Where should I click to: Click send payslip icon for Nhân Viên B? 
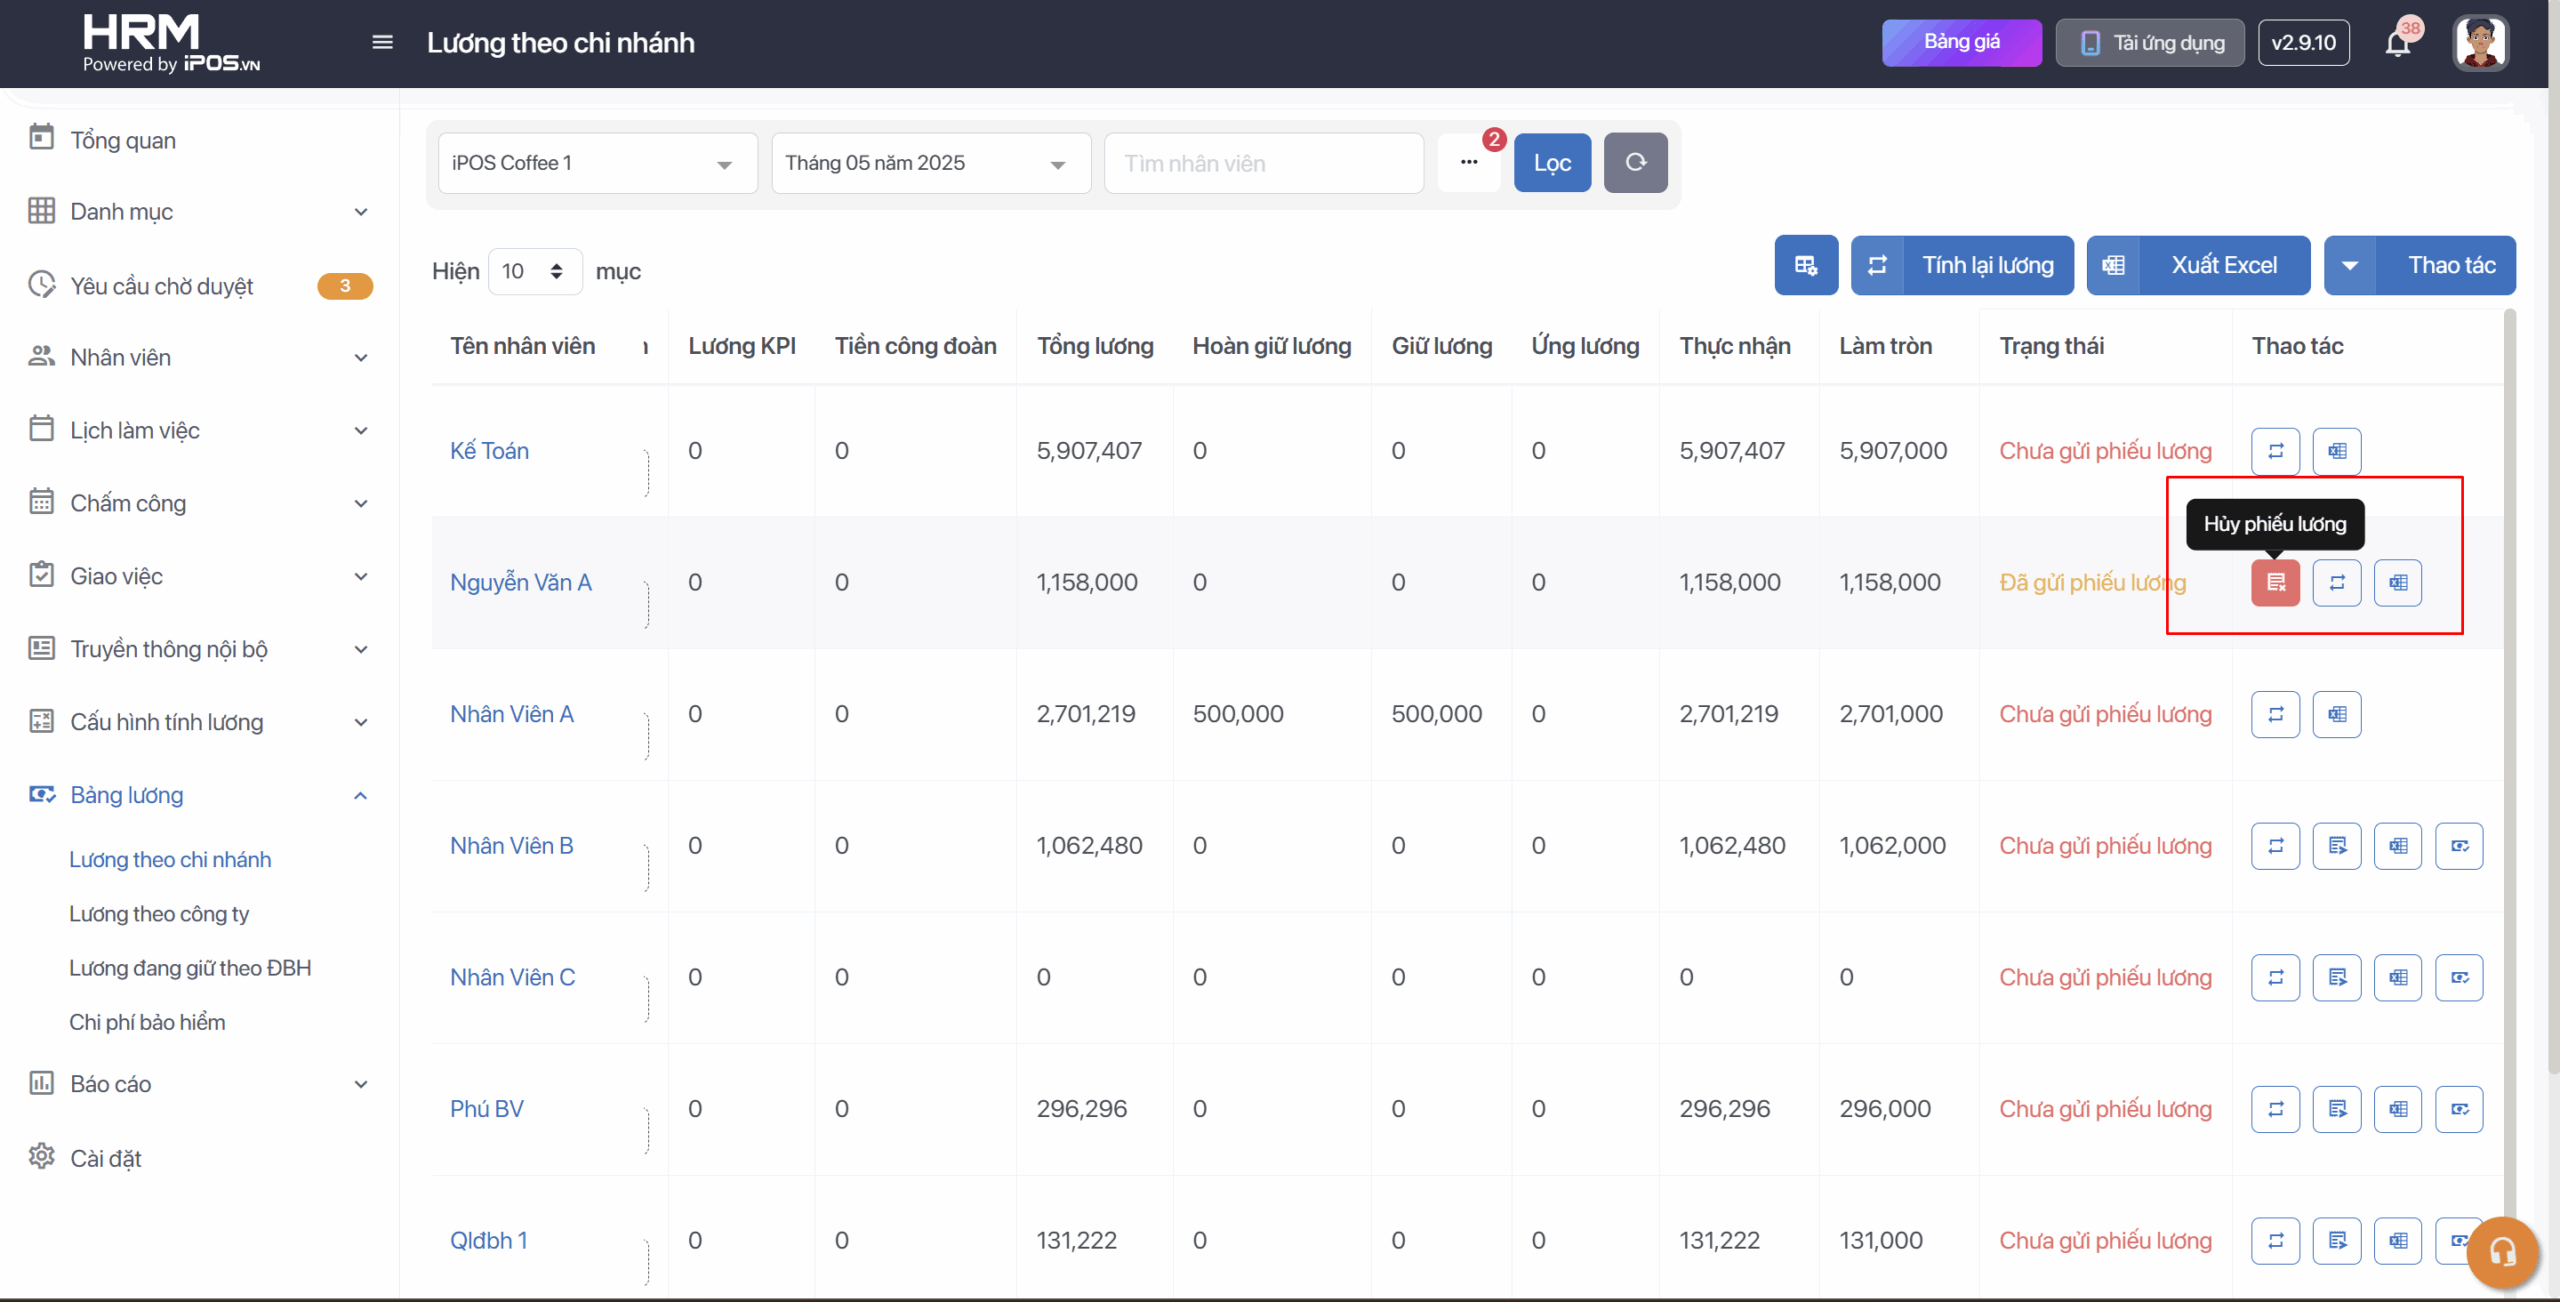click(x=2336, y=846)
